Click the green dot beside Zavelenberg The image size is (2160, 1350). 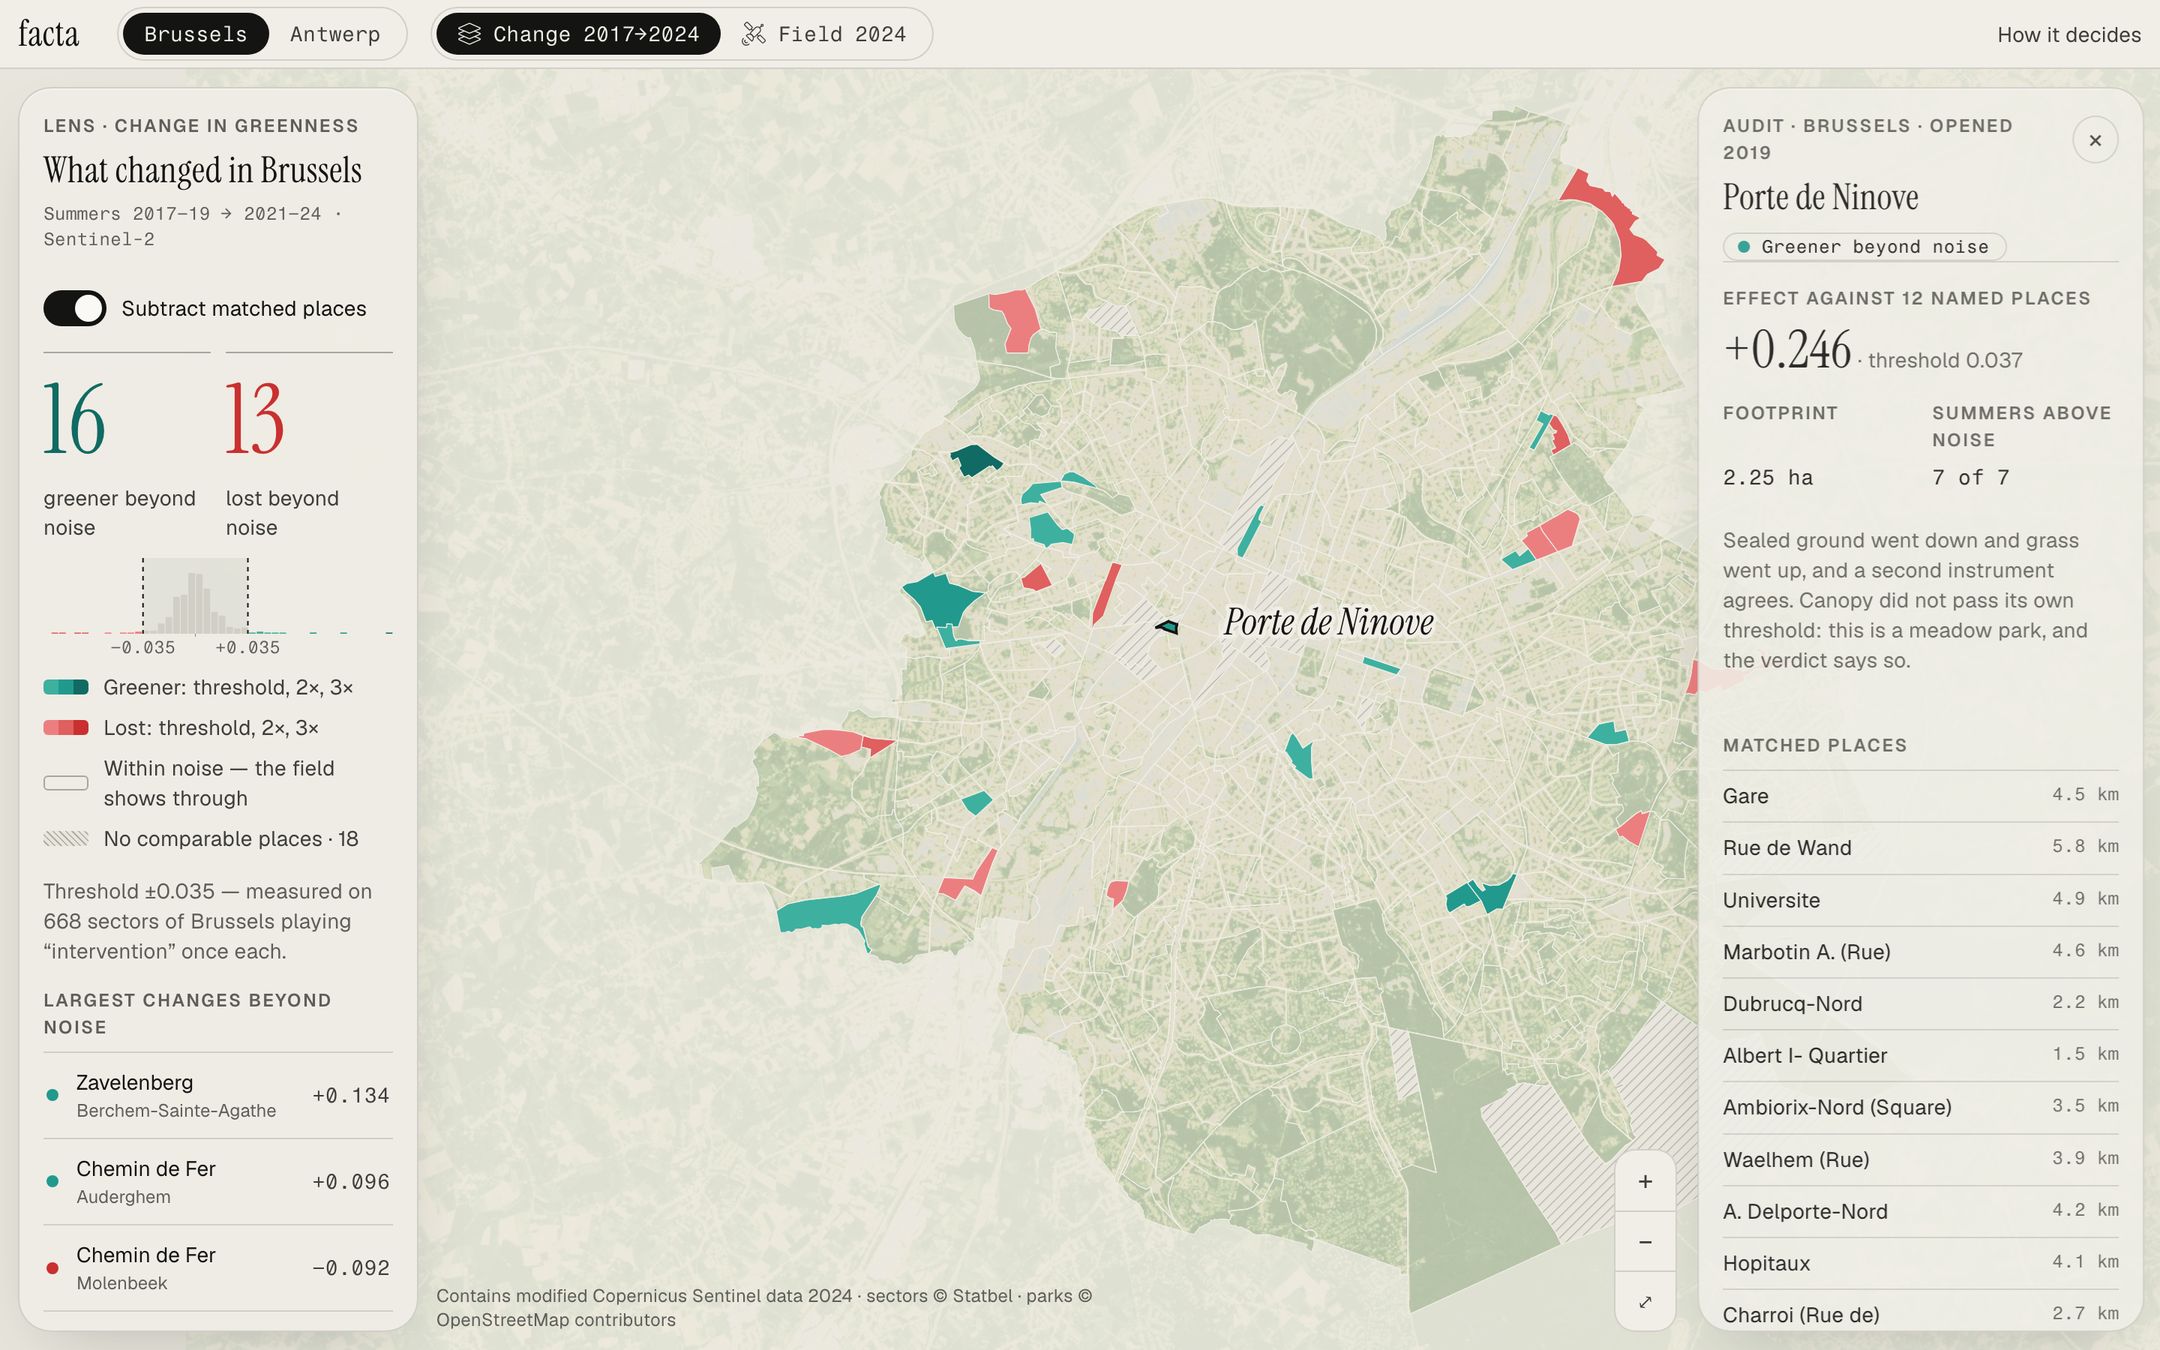(53, 1095)
